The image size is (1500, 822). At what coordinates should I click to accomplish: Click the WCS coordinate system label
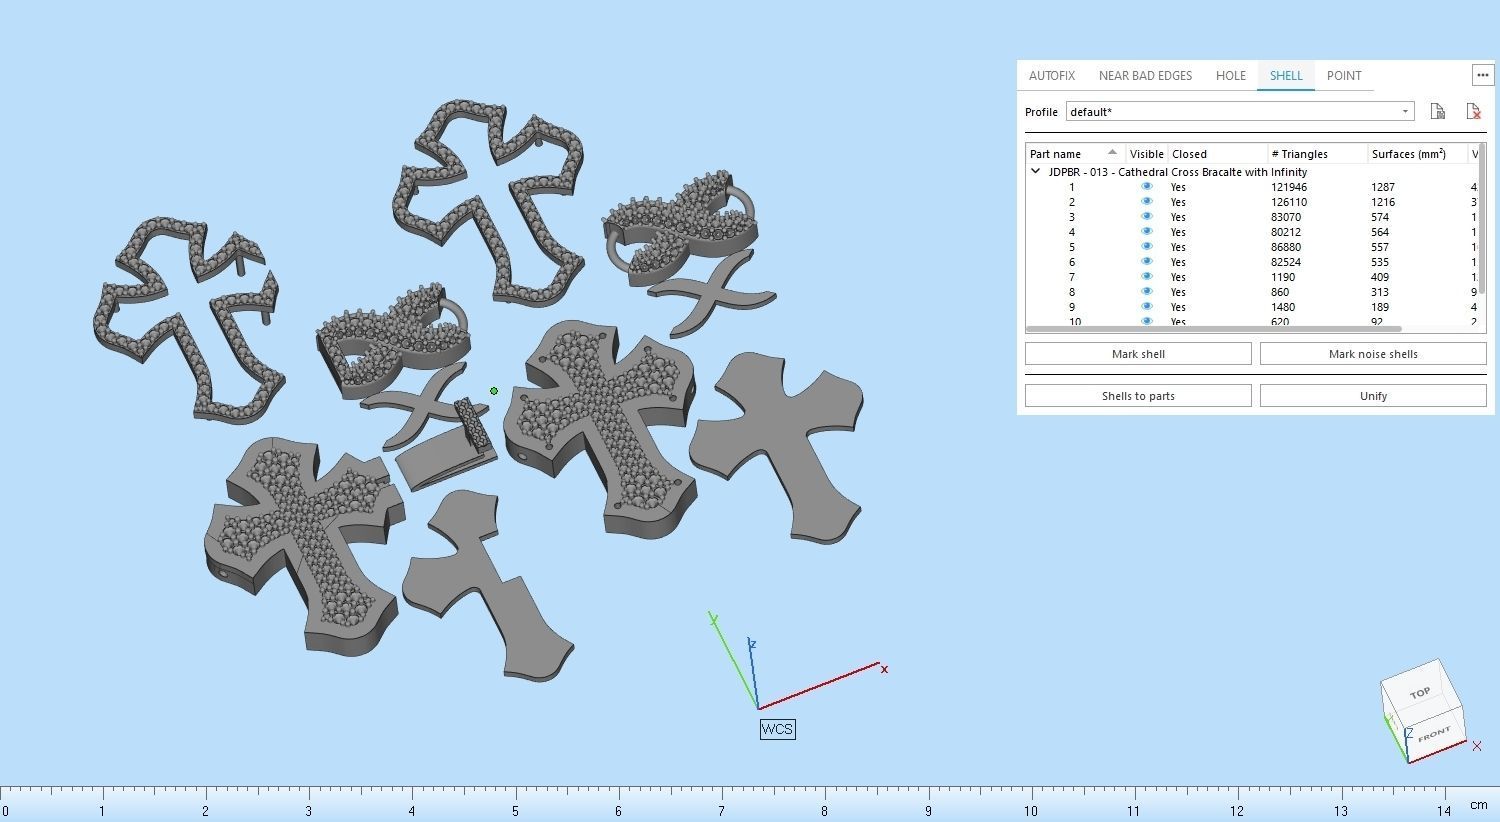coord(777,729)
